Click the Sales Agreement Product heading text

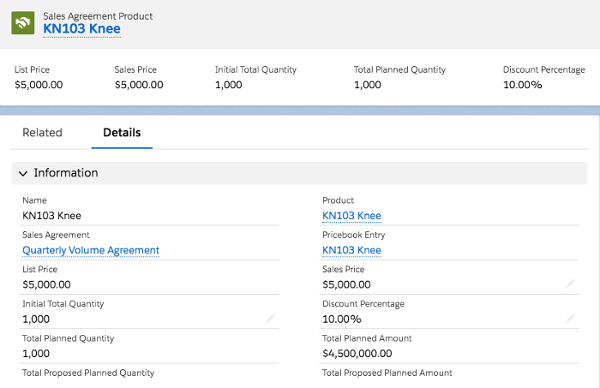click(98, 16)
